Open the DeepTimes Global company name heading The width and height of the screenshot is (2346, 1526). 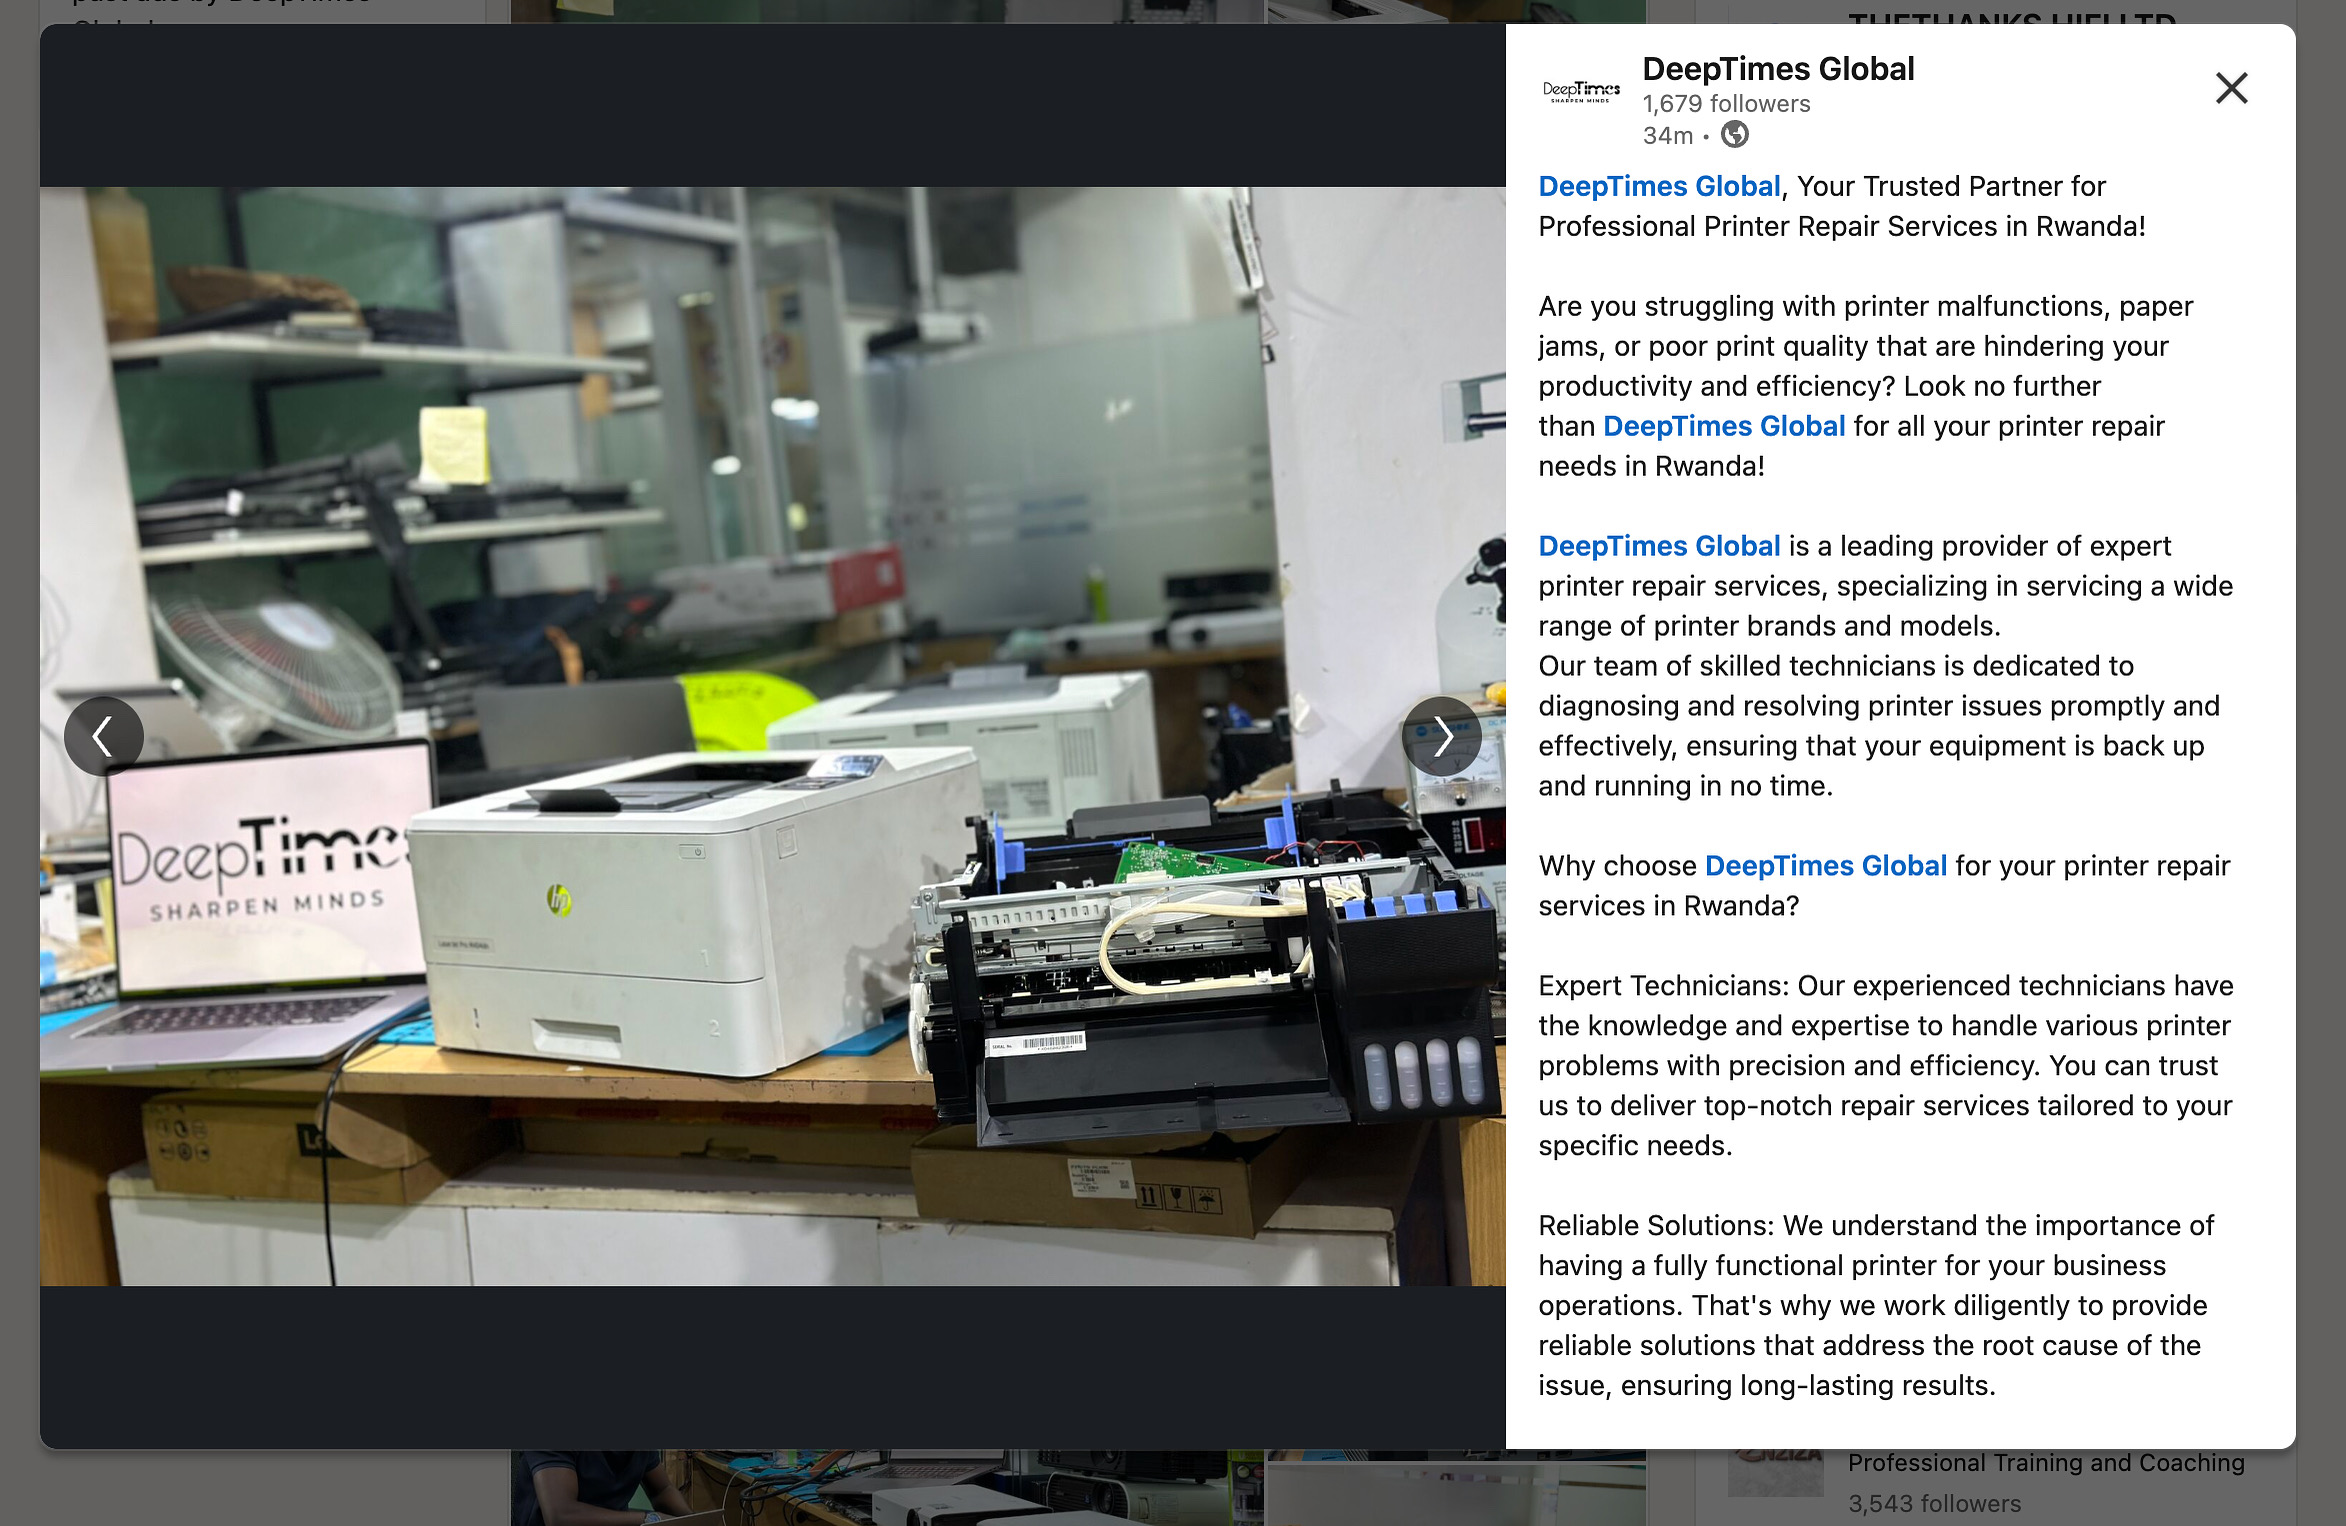1779,68
